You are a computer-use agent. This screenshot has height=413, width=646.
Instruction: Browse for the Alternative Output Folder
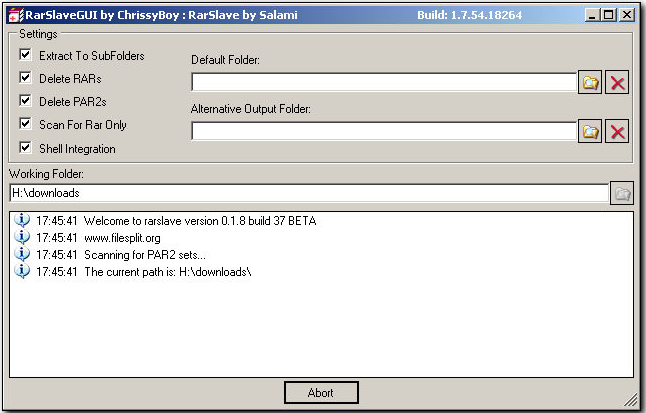coord(590,131)
